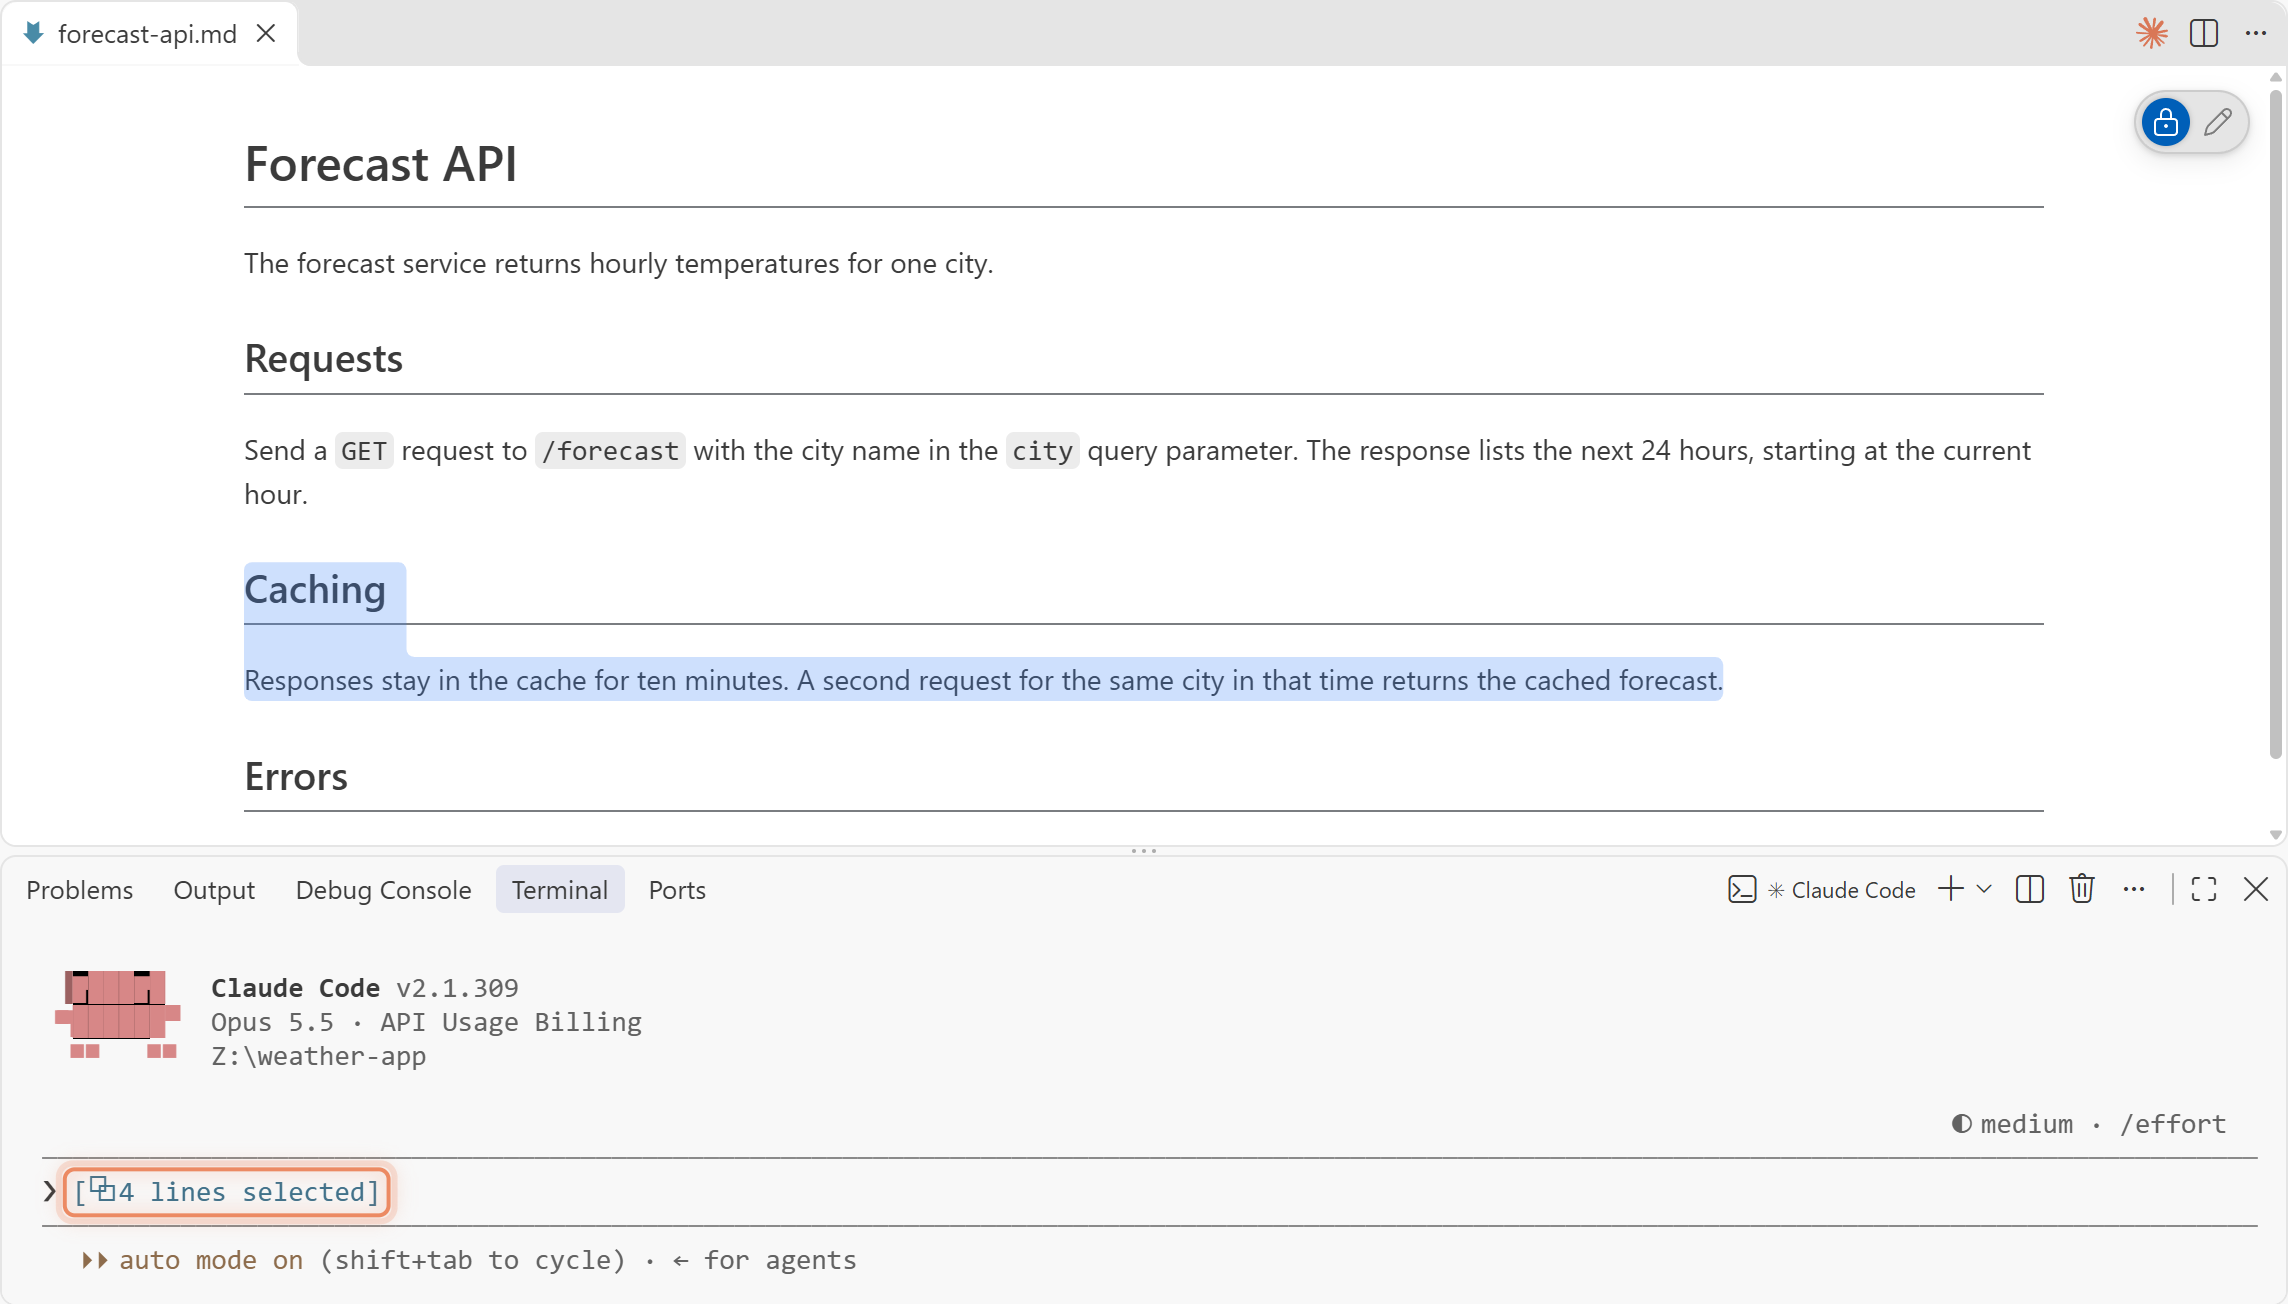Select the Terminal panel tab
Viewport: 2288px width, 1304px height.
click(560, 890)
